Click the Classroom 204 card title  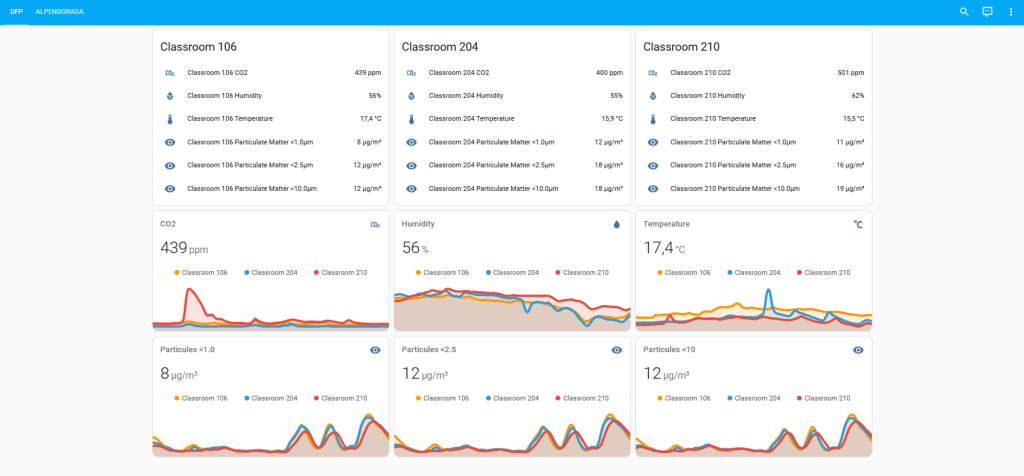pyautogui.click(x=440, y=47)
